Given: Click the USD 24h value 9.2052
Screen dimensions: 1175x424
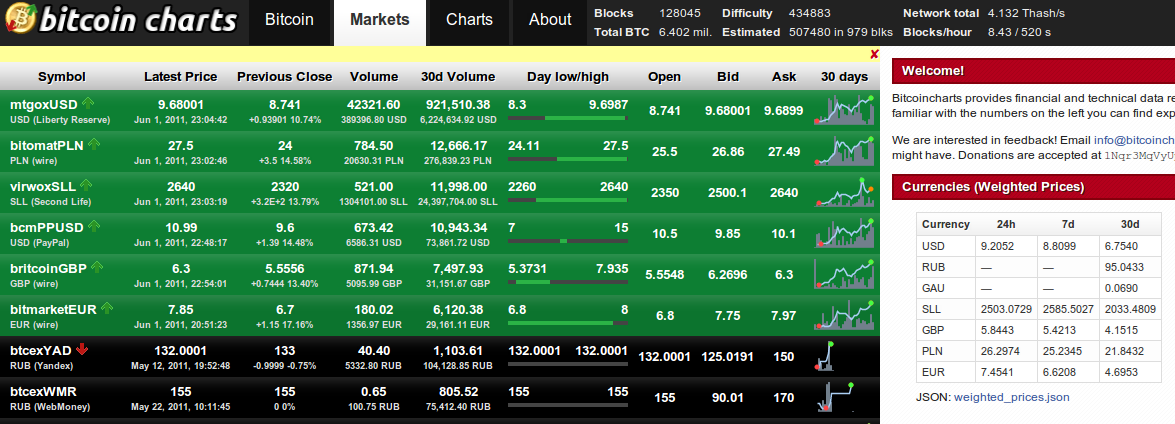Looking at the screenshot, I should point(996,246).
